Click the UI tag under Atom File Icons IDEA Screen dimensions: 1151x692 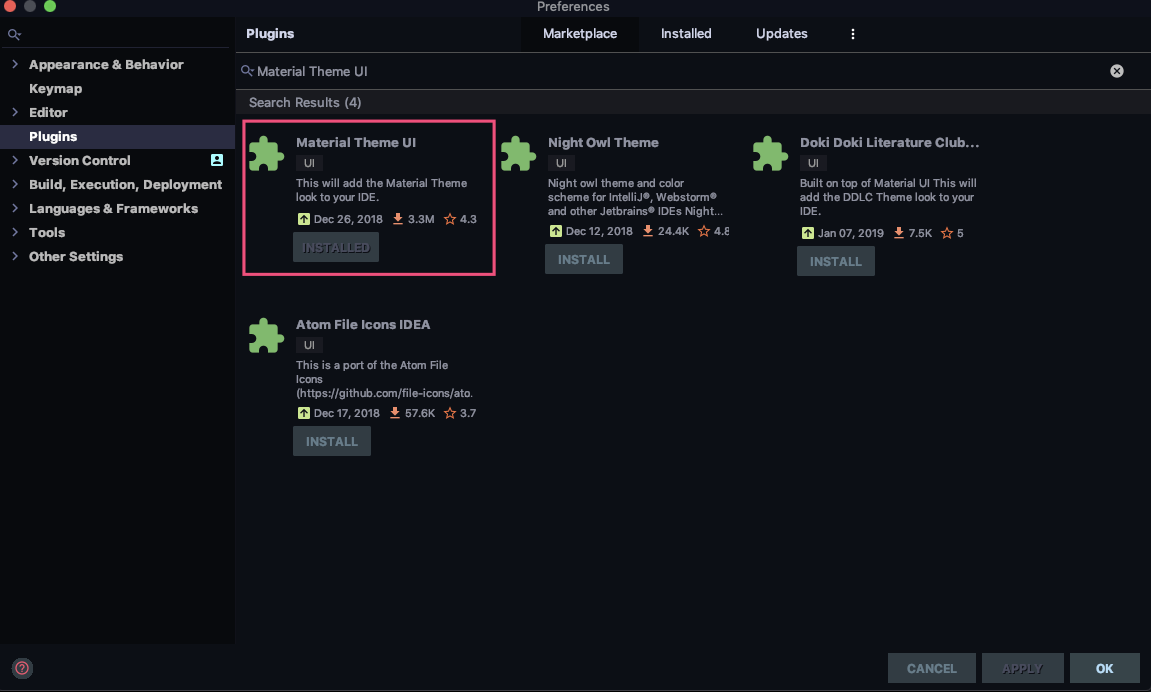(x=309, y=345)
